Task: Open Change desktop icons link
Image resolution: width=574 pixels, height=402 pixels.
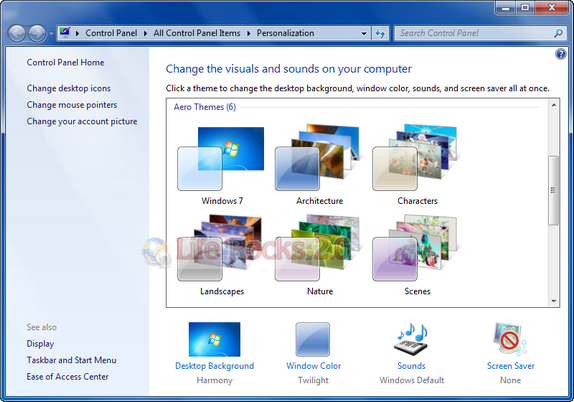Action: click(68, 88)
